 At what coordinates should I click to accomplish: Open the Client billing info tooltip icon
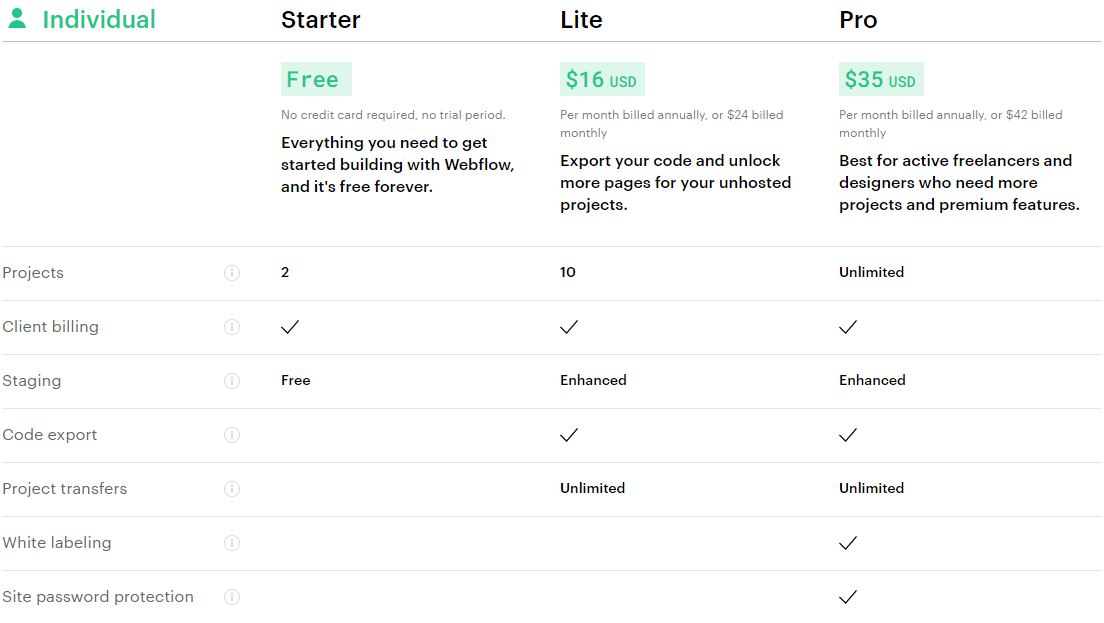tap(232, 327)
